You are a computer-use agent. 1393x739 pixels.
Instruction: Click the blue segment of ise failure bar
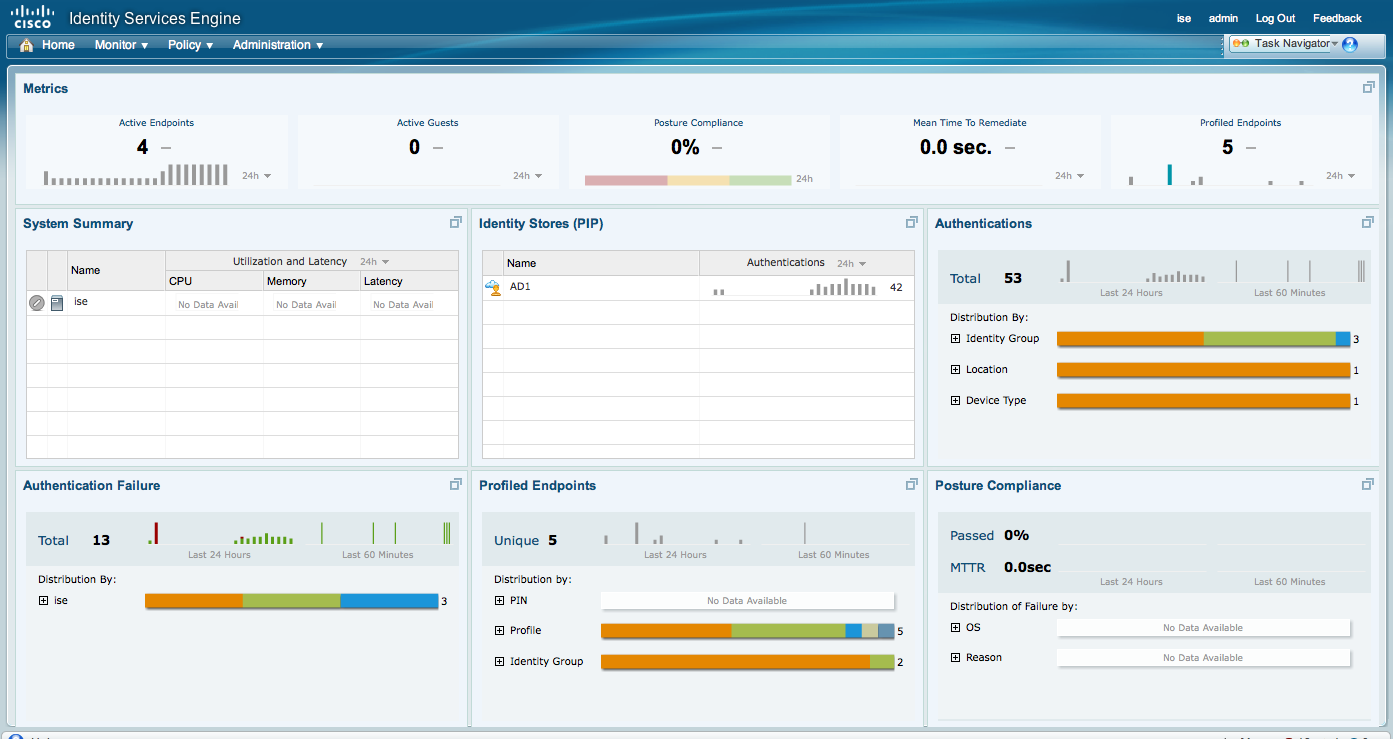click(x=388, y=601)
